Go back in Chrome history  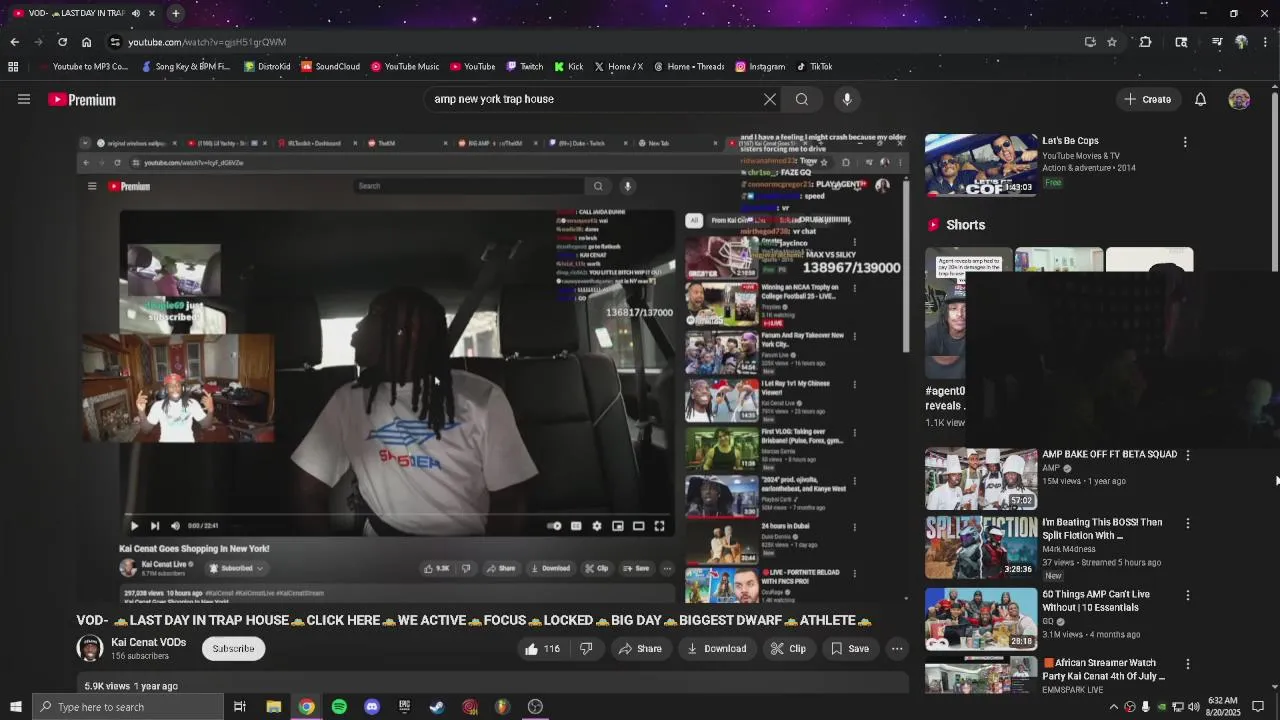14,42
